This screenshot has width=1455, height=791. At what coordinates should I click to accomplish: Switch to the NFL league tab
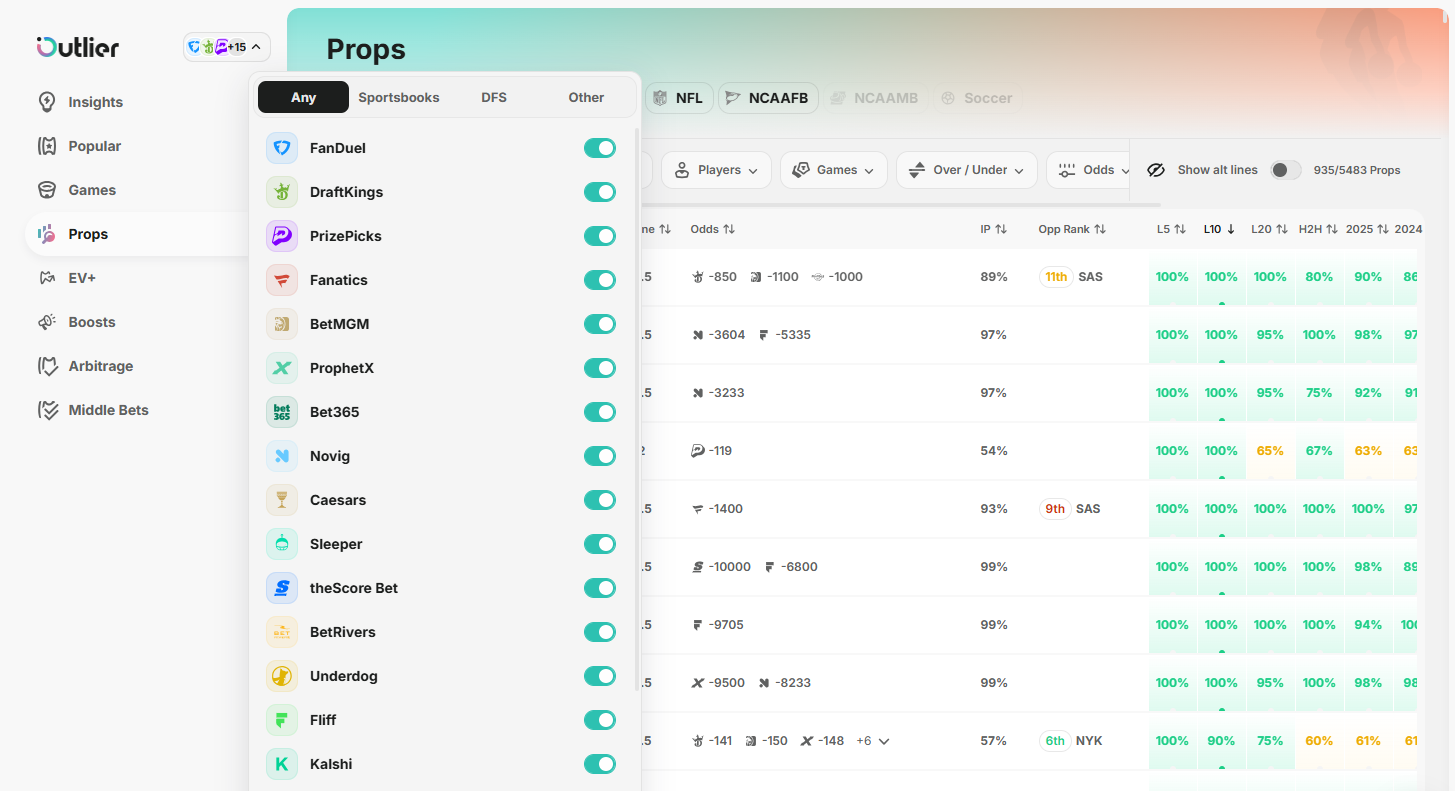(x=679, y=98)
